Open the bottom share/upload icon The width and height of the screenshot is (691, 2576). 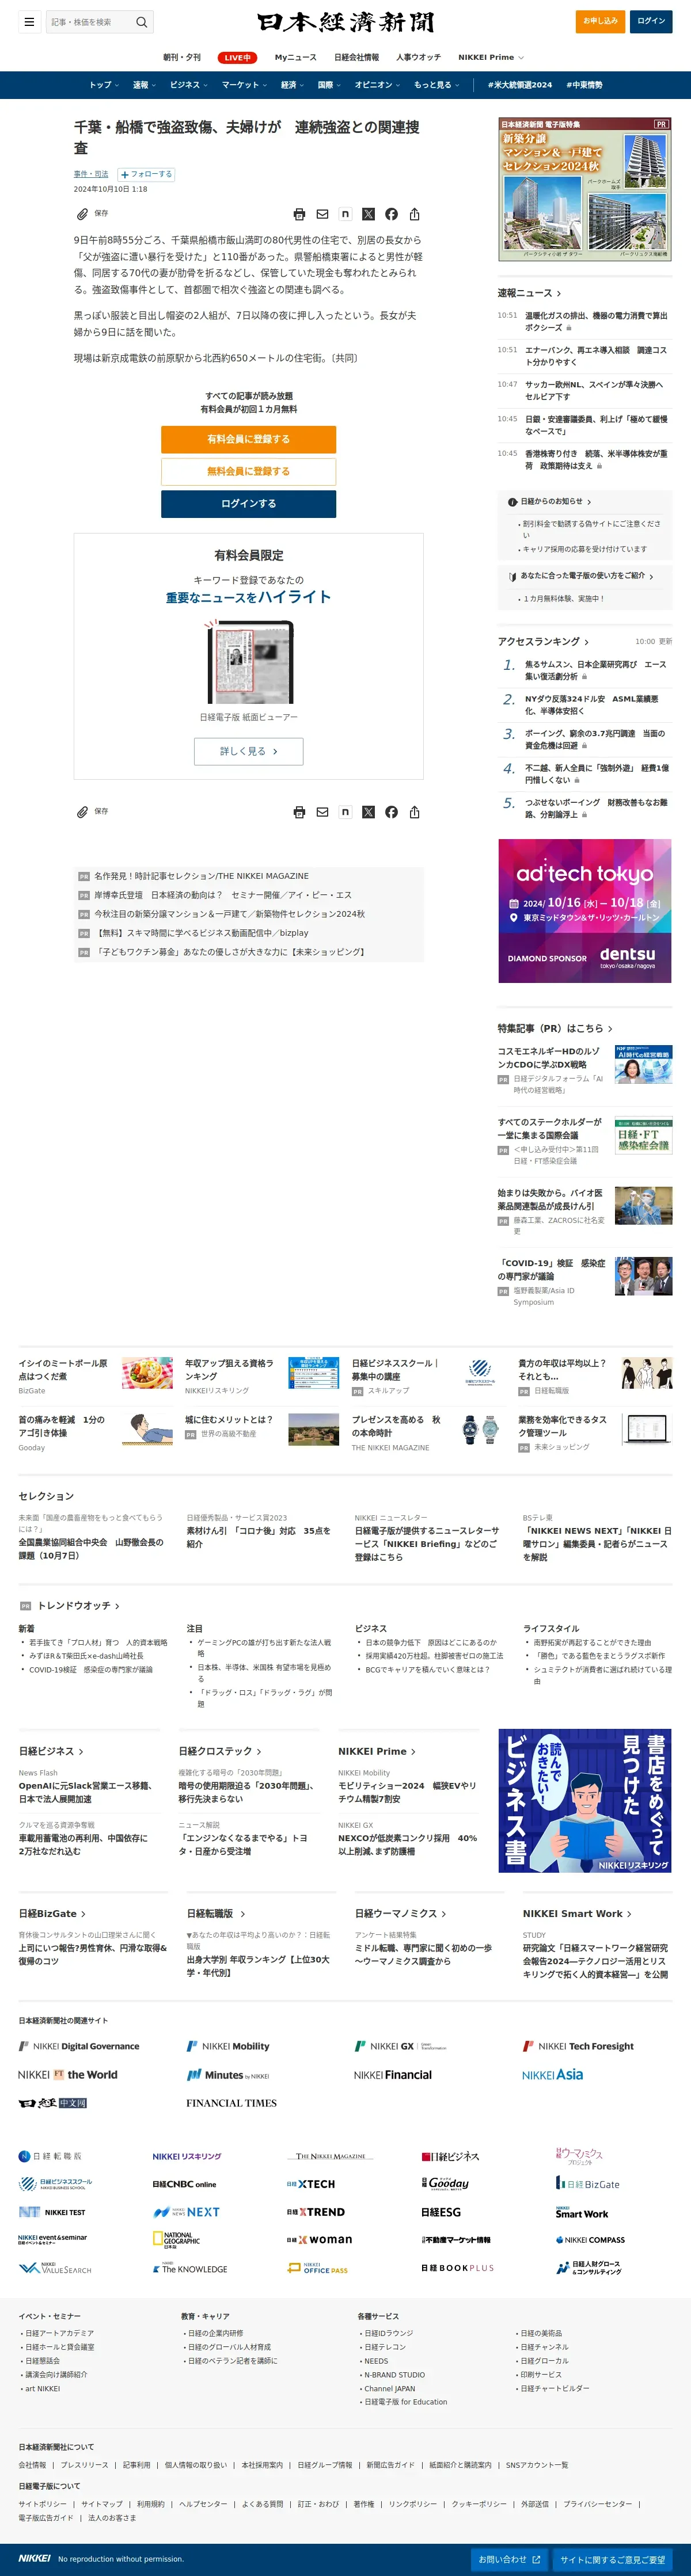coord(414,812)
